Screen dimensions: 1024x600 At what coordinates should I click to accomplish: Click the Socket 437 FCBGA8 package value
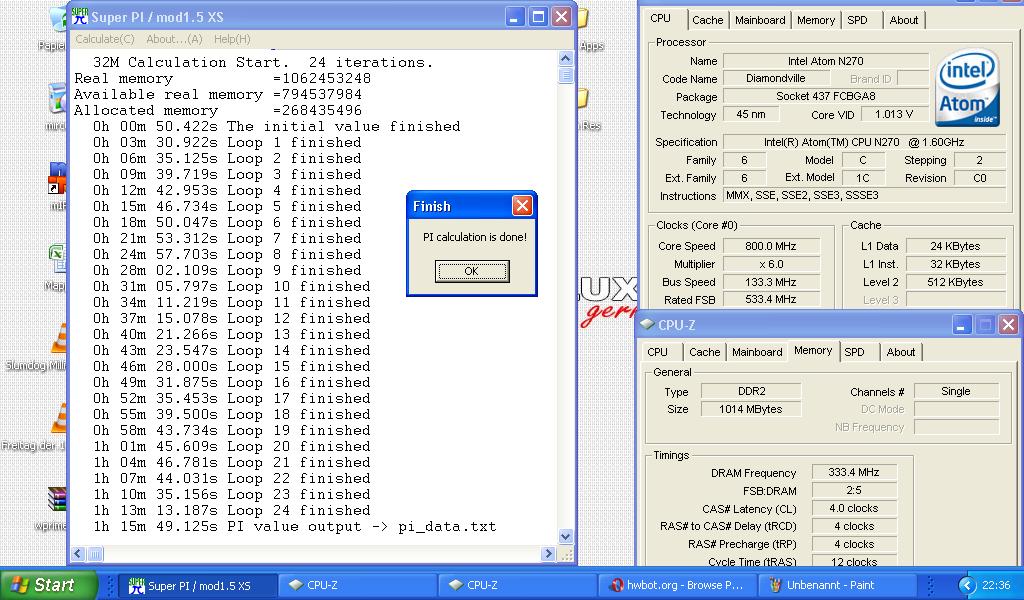click(x=825, y=96)
